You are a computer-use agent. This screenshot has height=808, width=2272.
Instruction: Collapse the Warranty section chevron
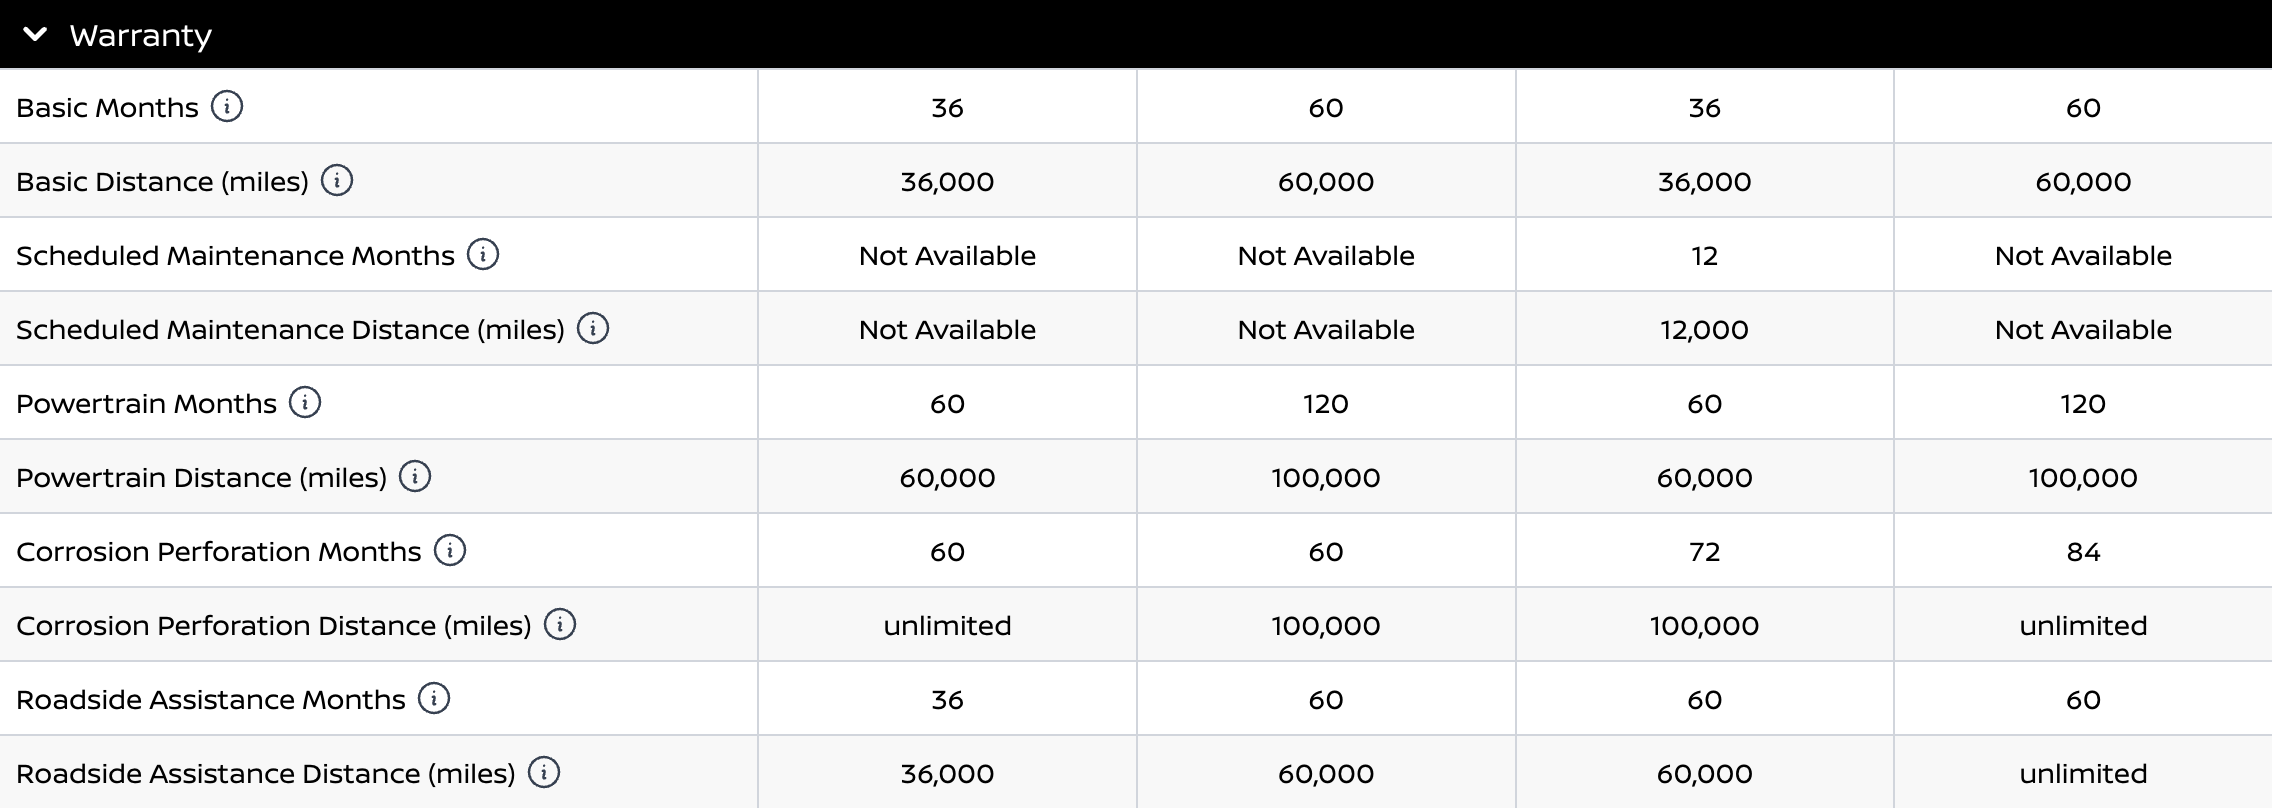35,35
